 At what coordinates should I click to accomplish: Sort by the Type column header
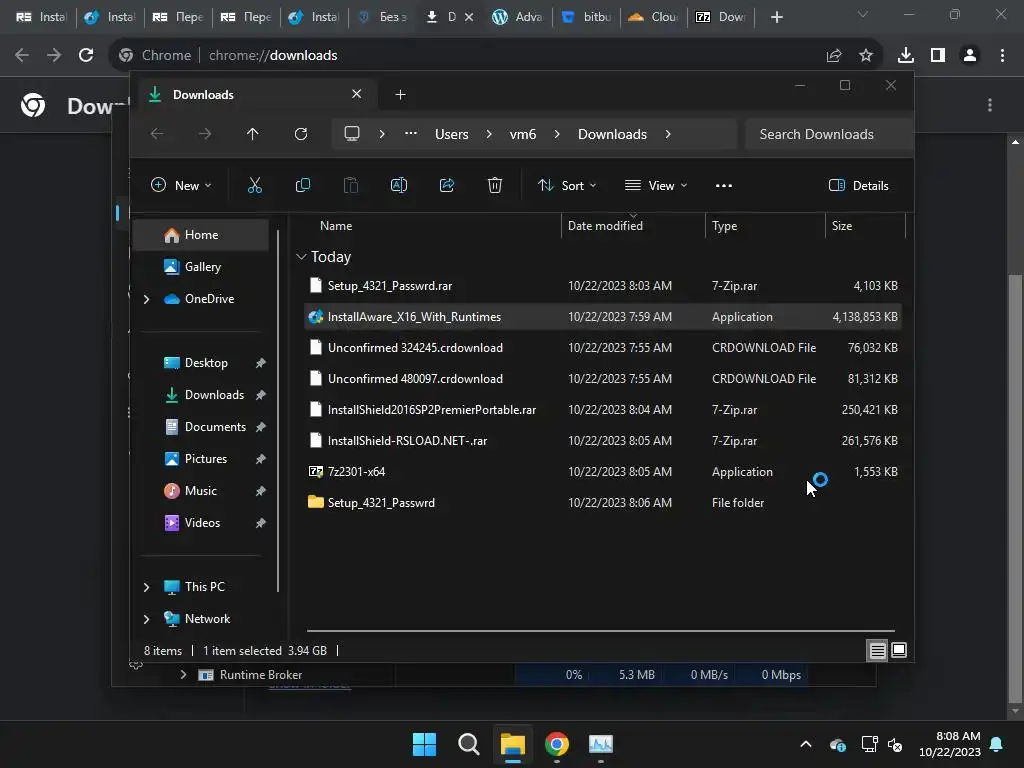tap(724, 226)
